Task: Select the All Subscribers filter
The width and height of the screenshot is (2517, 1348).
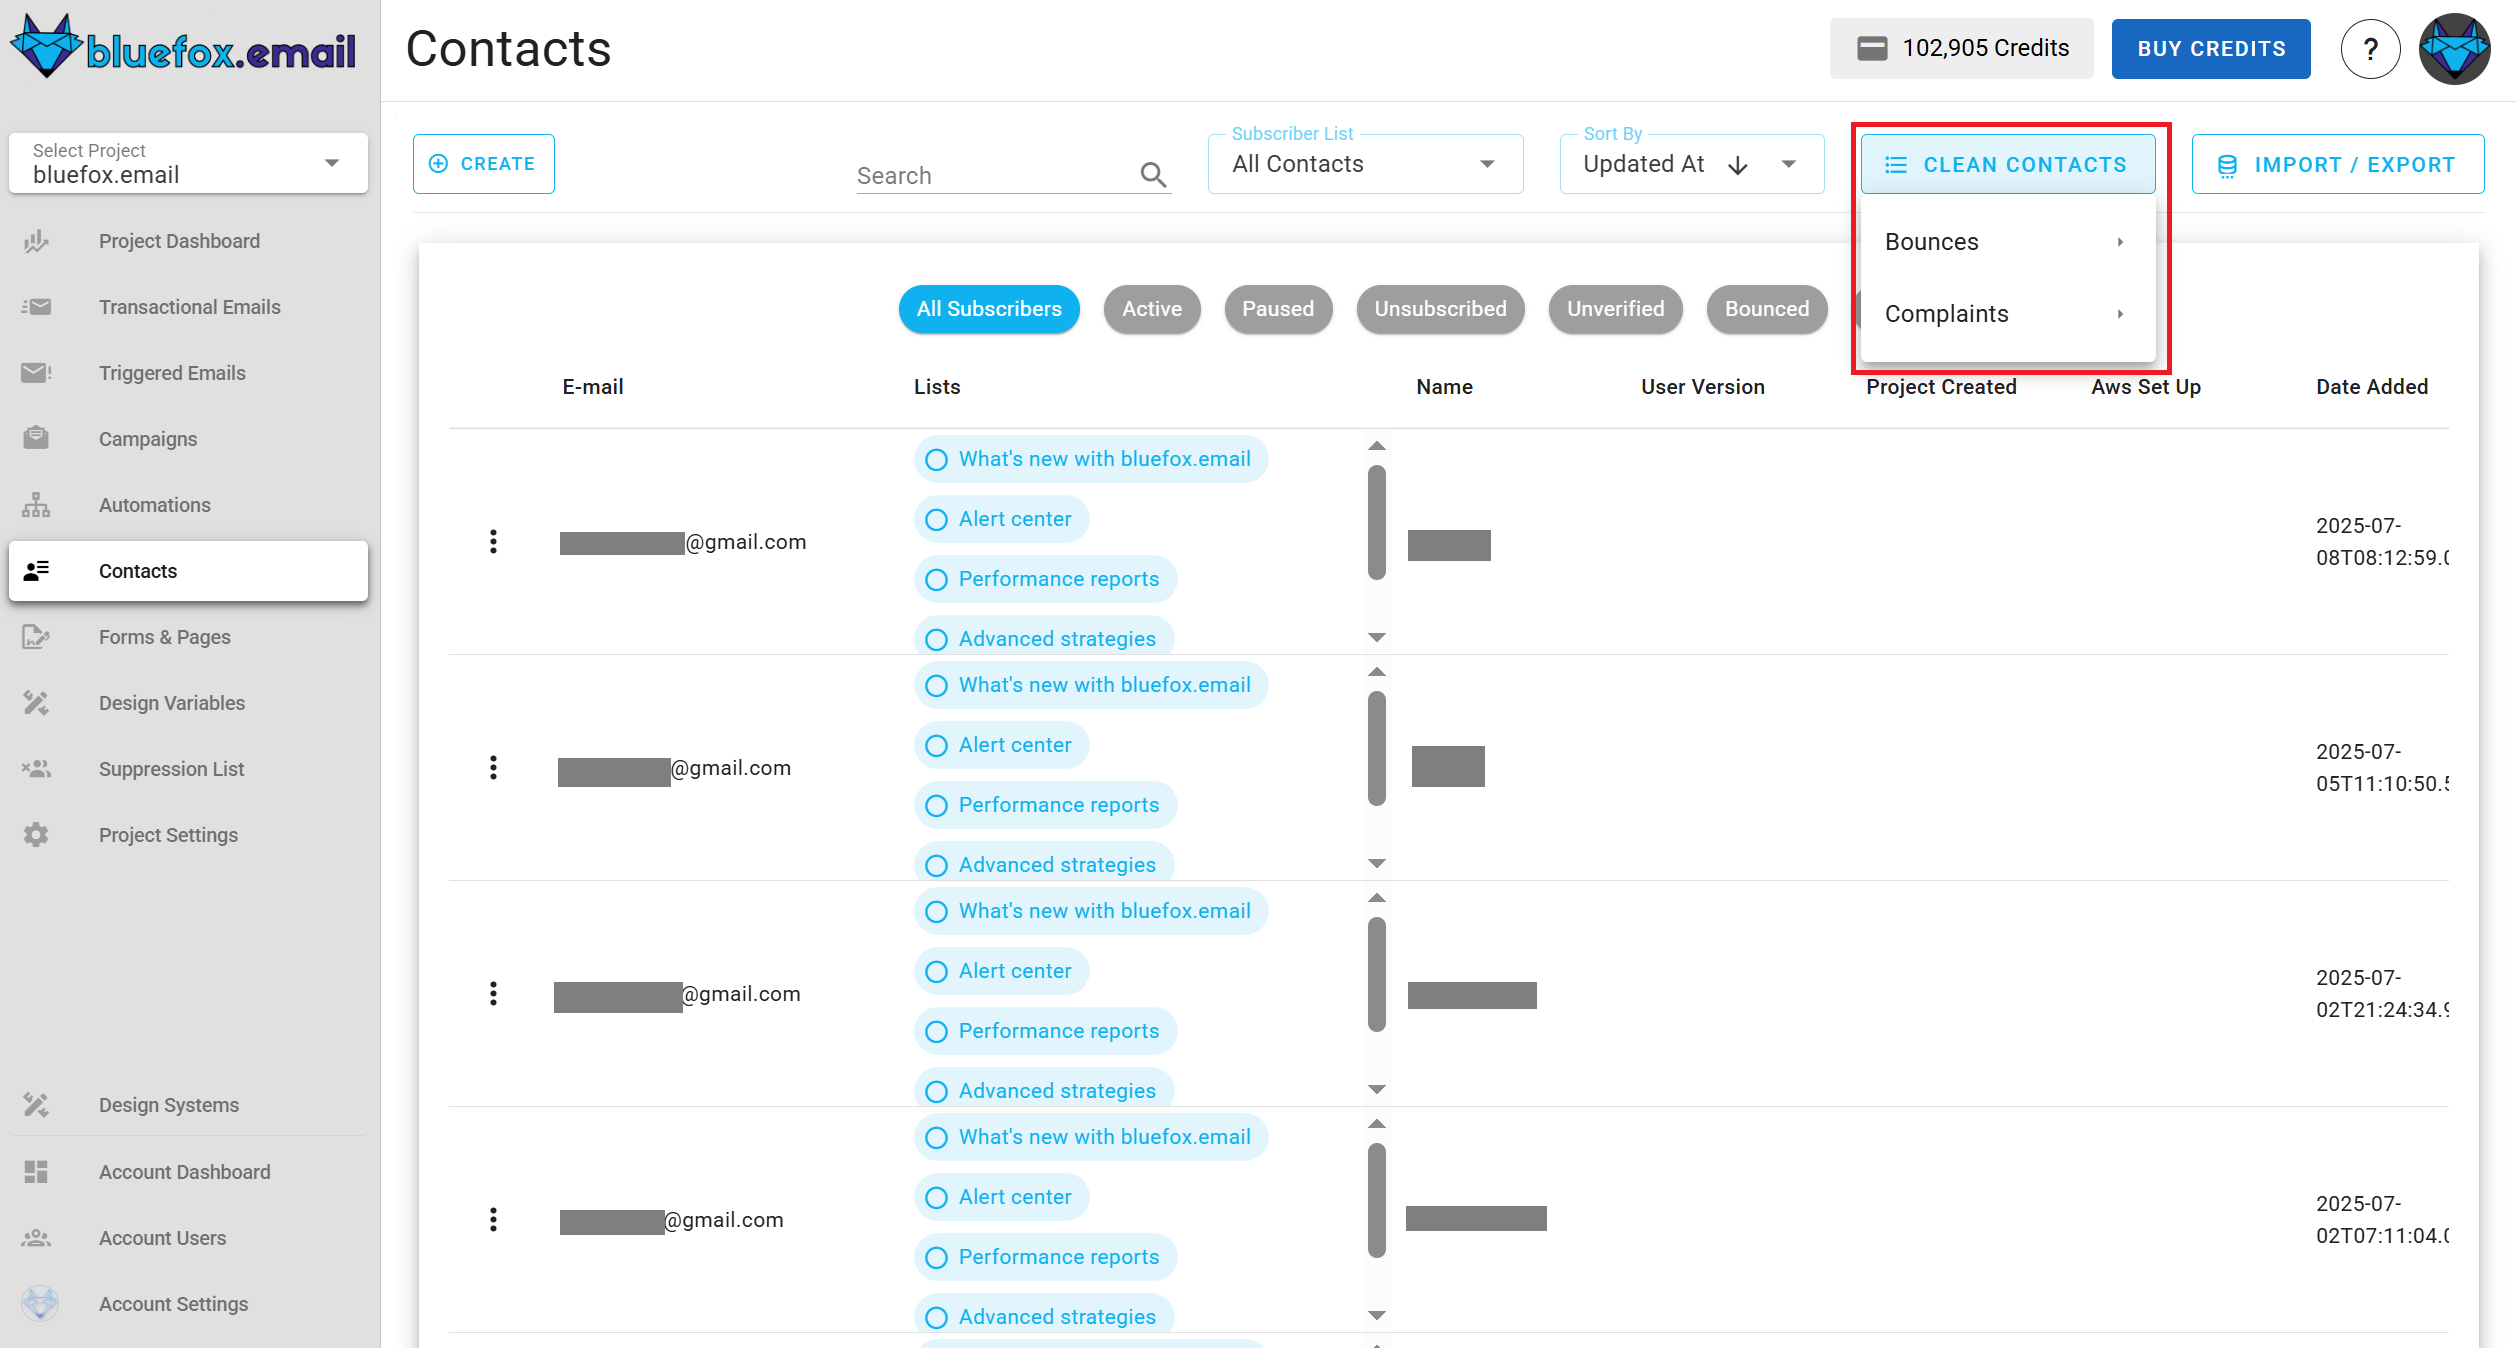Action: pos(989,309)
